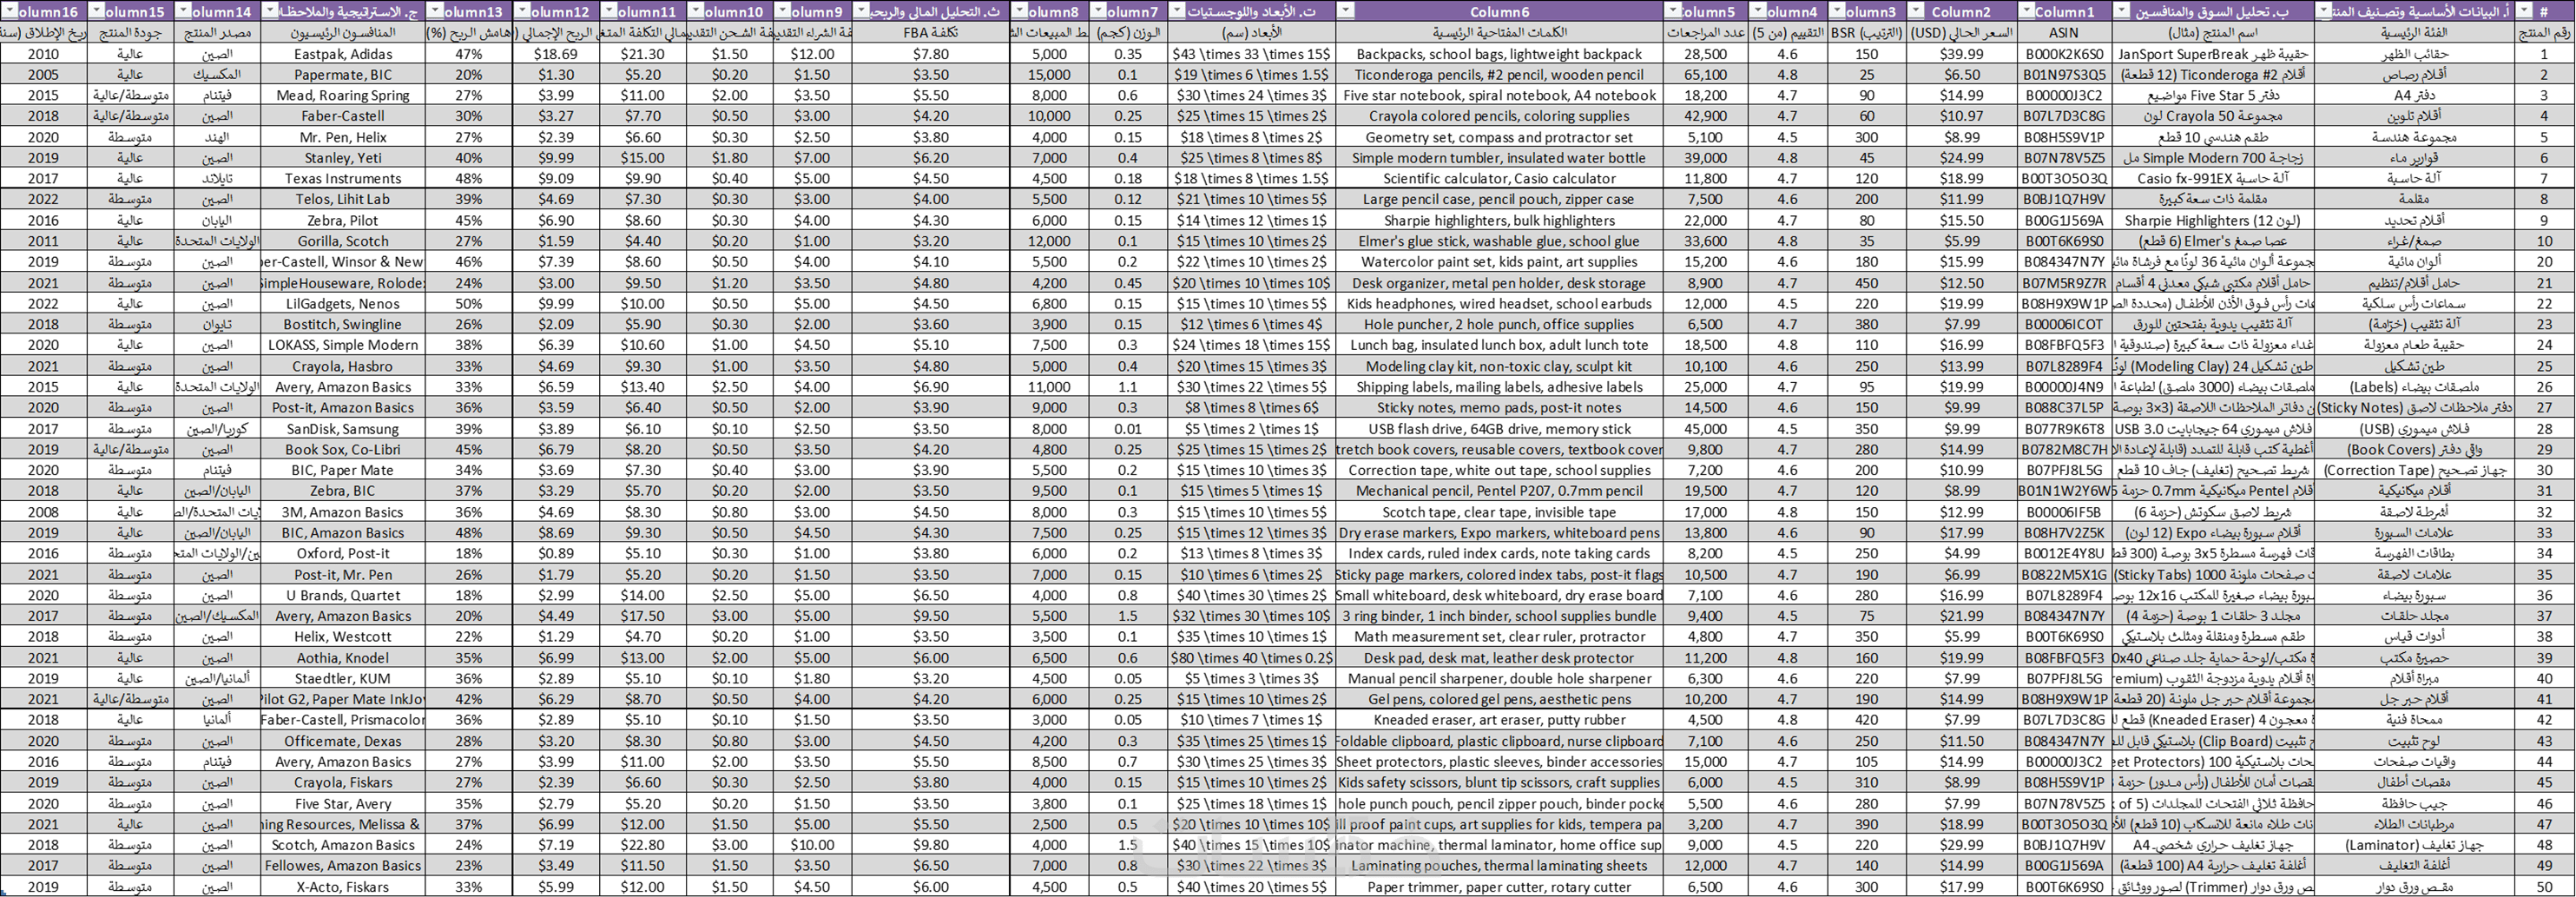Open the Column11 filter dropdown
Image resolution: width=2576 pixels, height=897 pixels.
[609, 11]
